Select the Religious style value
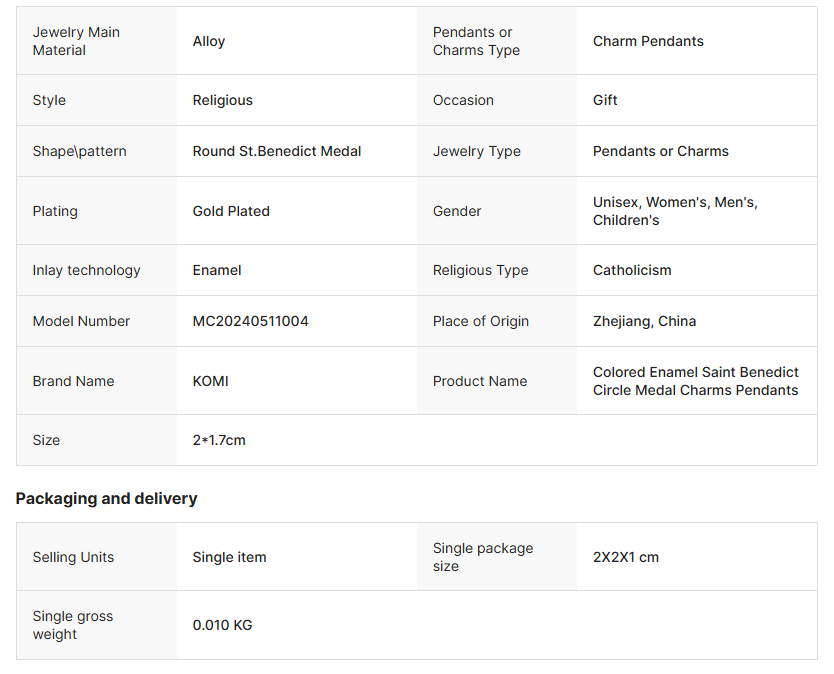Image resolution: width=834 pixels, height=674 pixels. click(x=222, y=100)
